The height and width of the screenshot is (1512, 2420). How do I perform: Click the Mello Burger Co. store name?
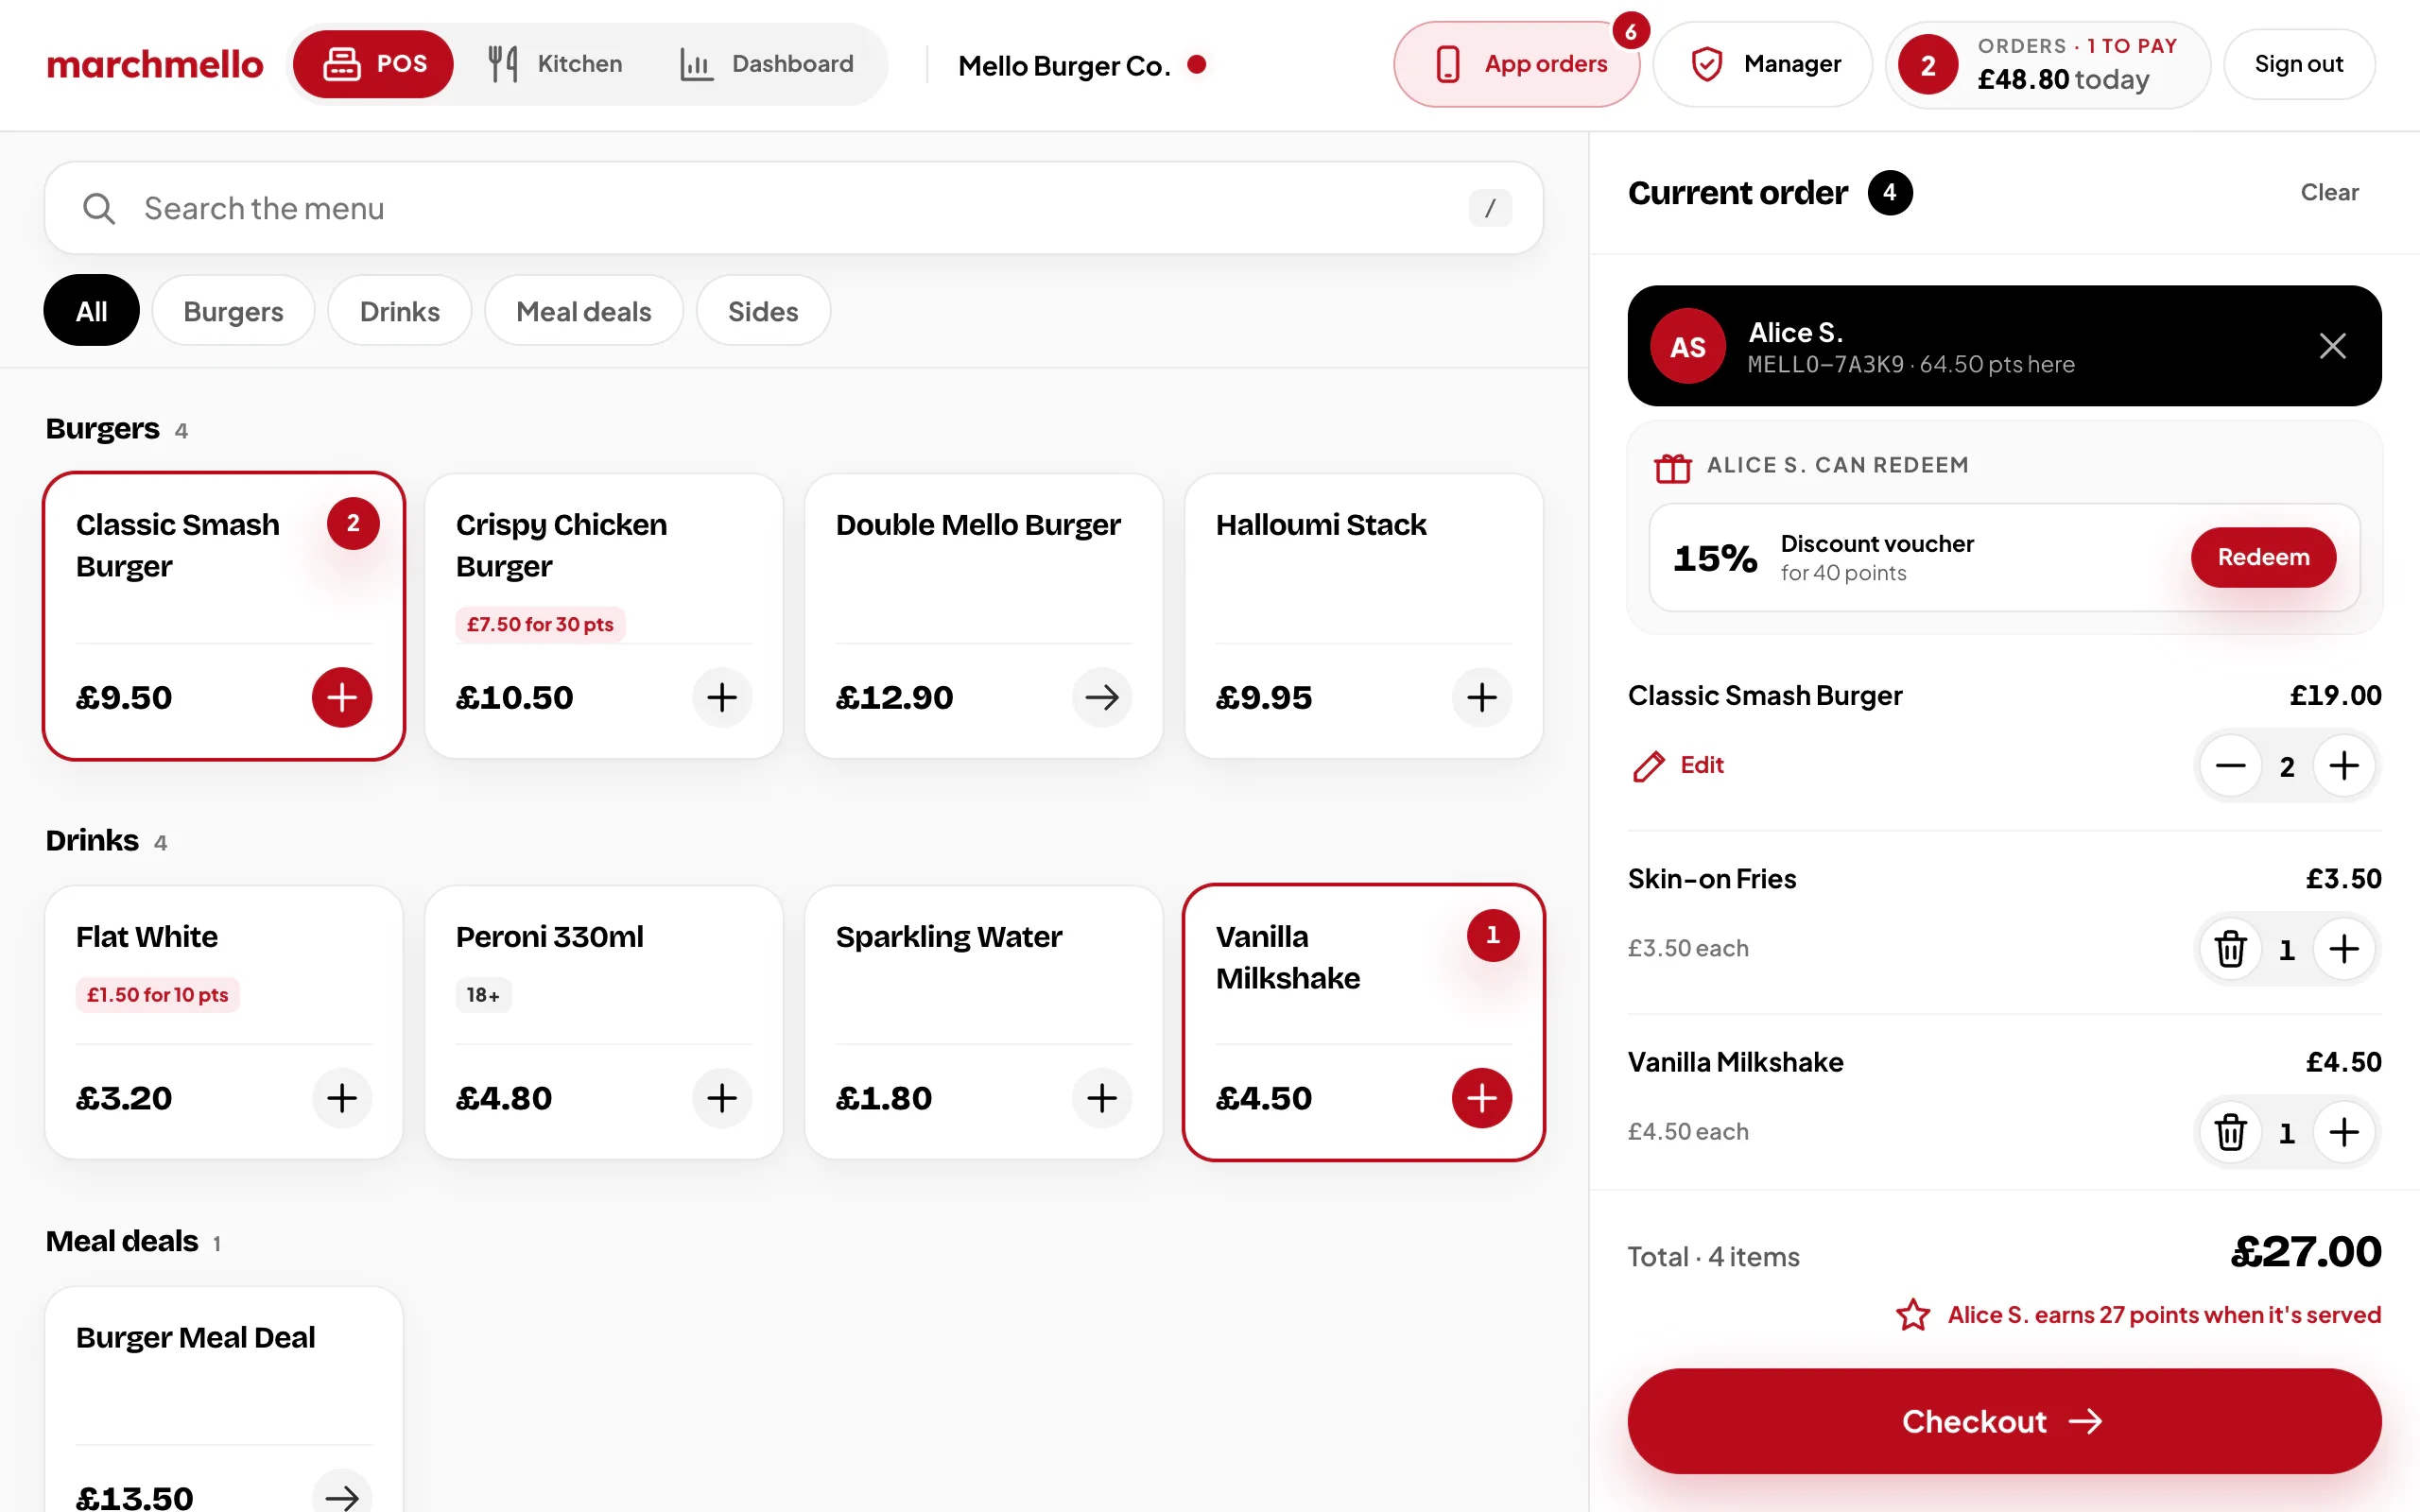1064,65
